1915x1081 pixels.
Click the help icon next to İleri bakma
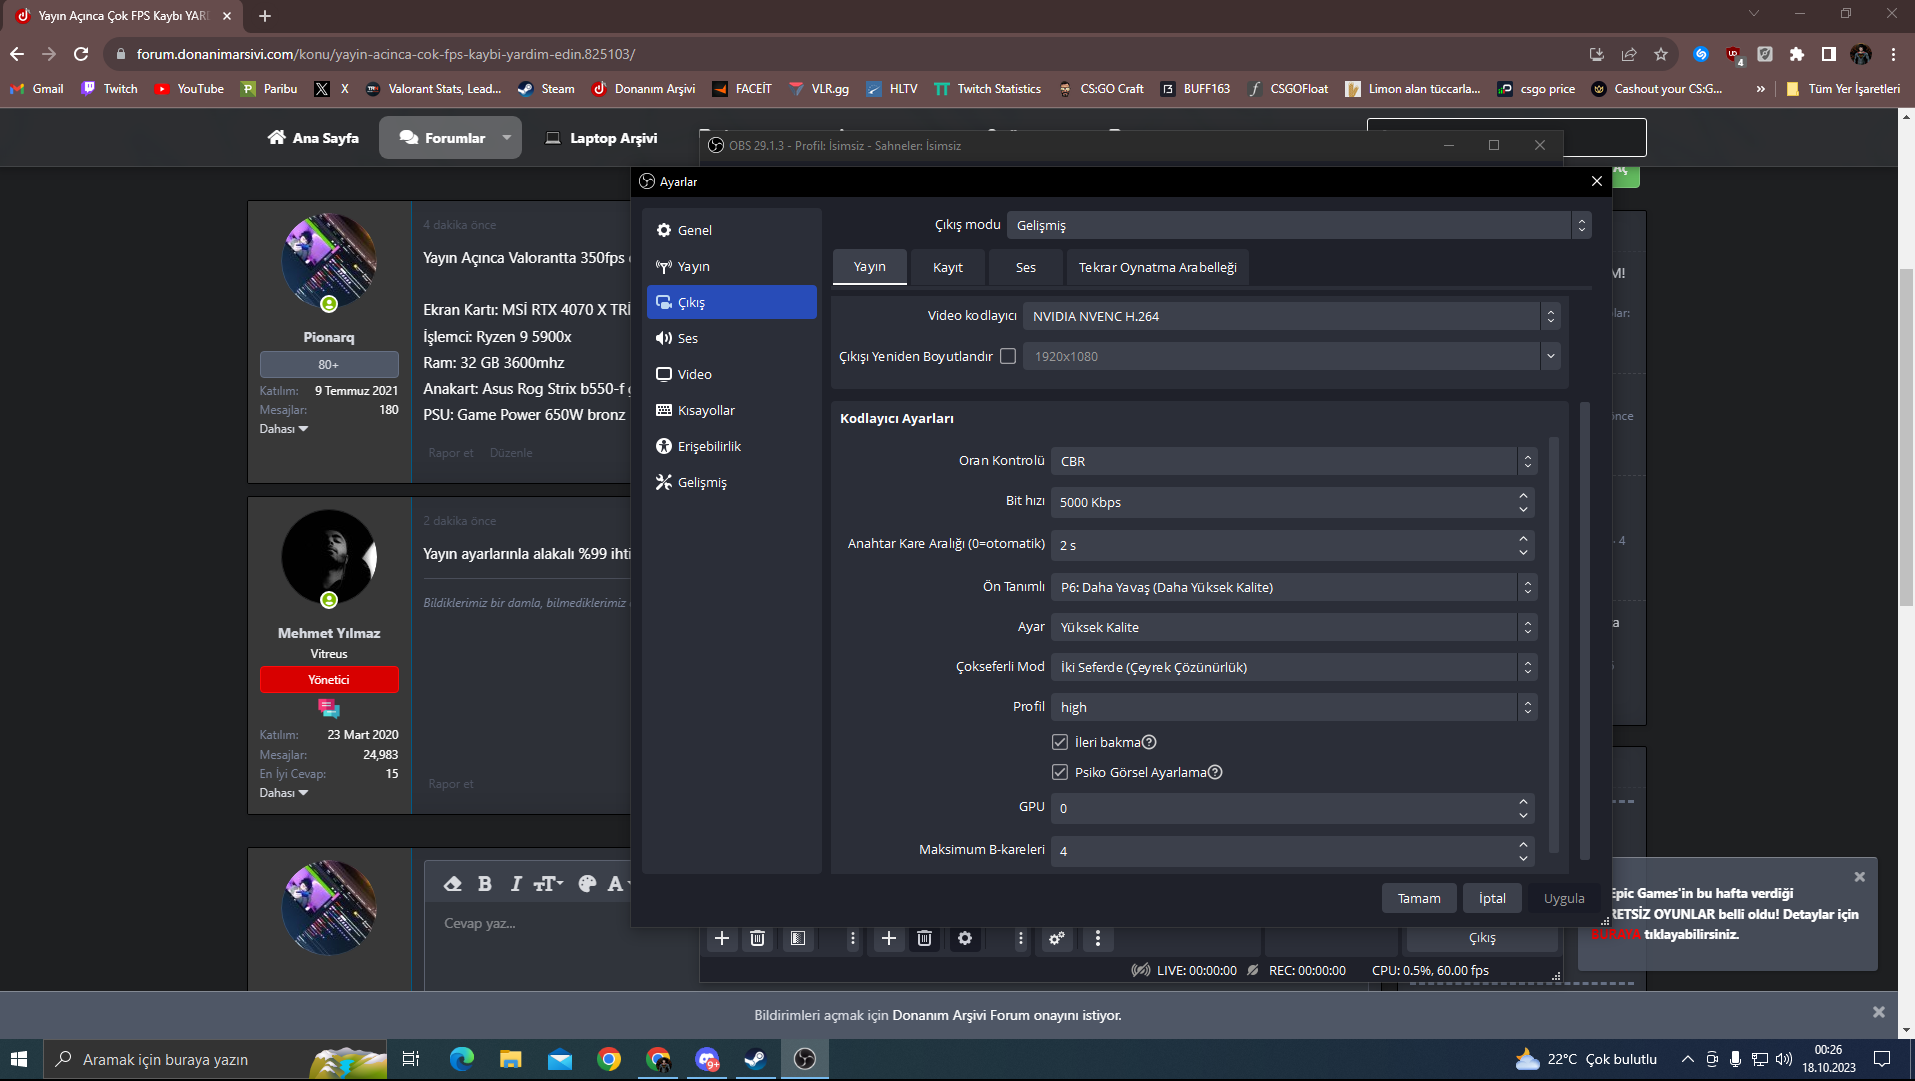(1149, 742)
